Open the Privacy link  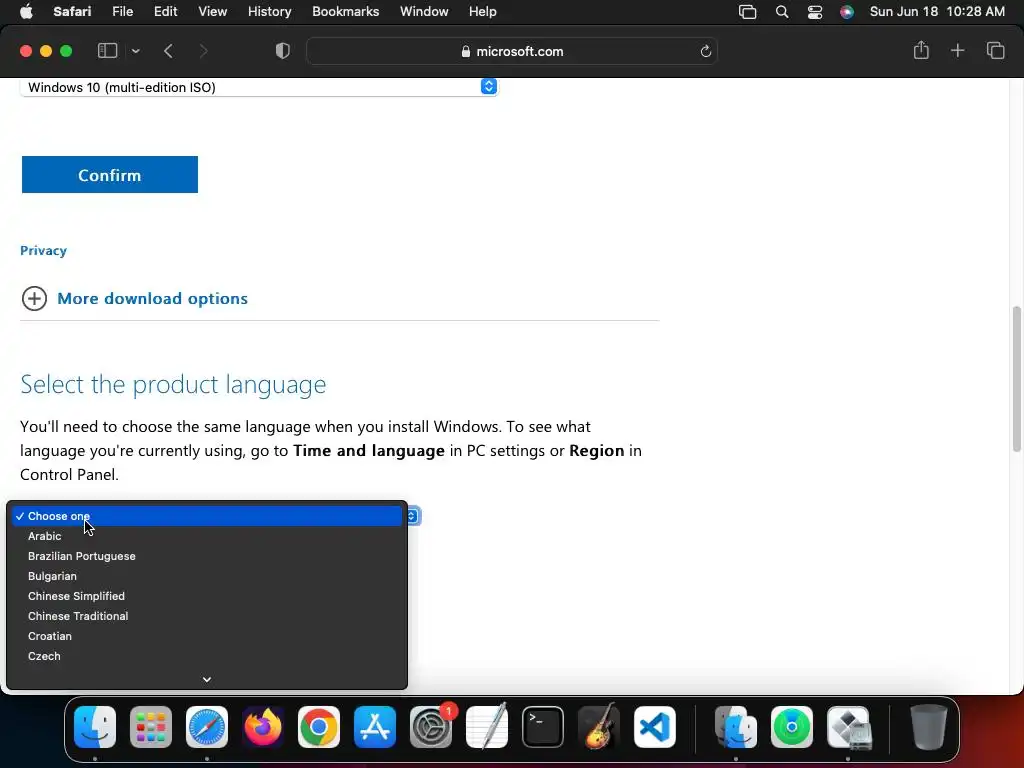tap(43, 250)
